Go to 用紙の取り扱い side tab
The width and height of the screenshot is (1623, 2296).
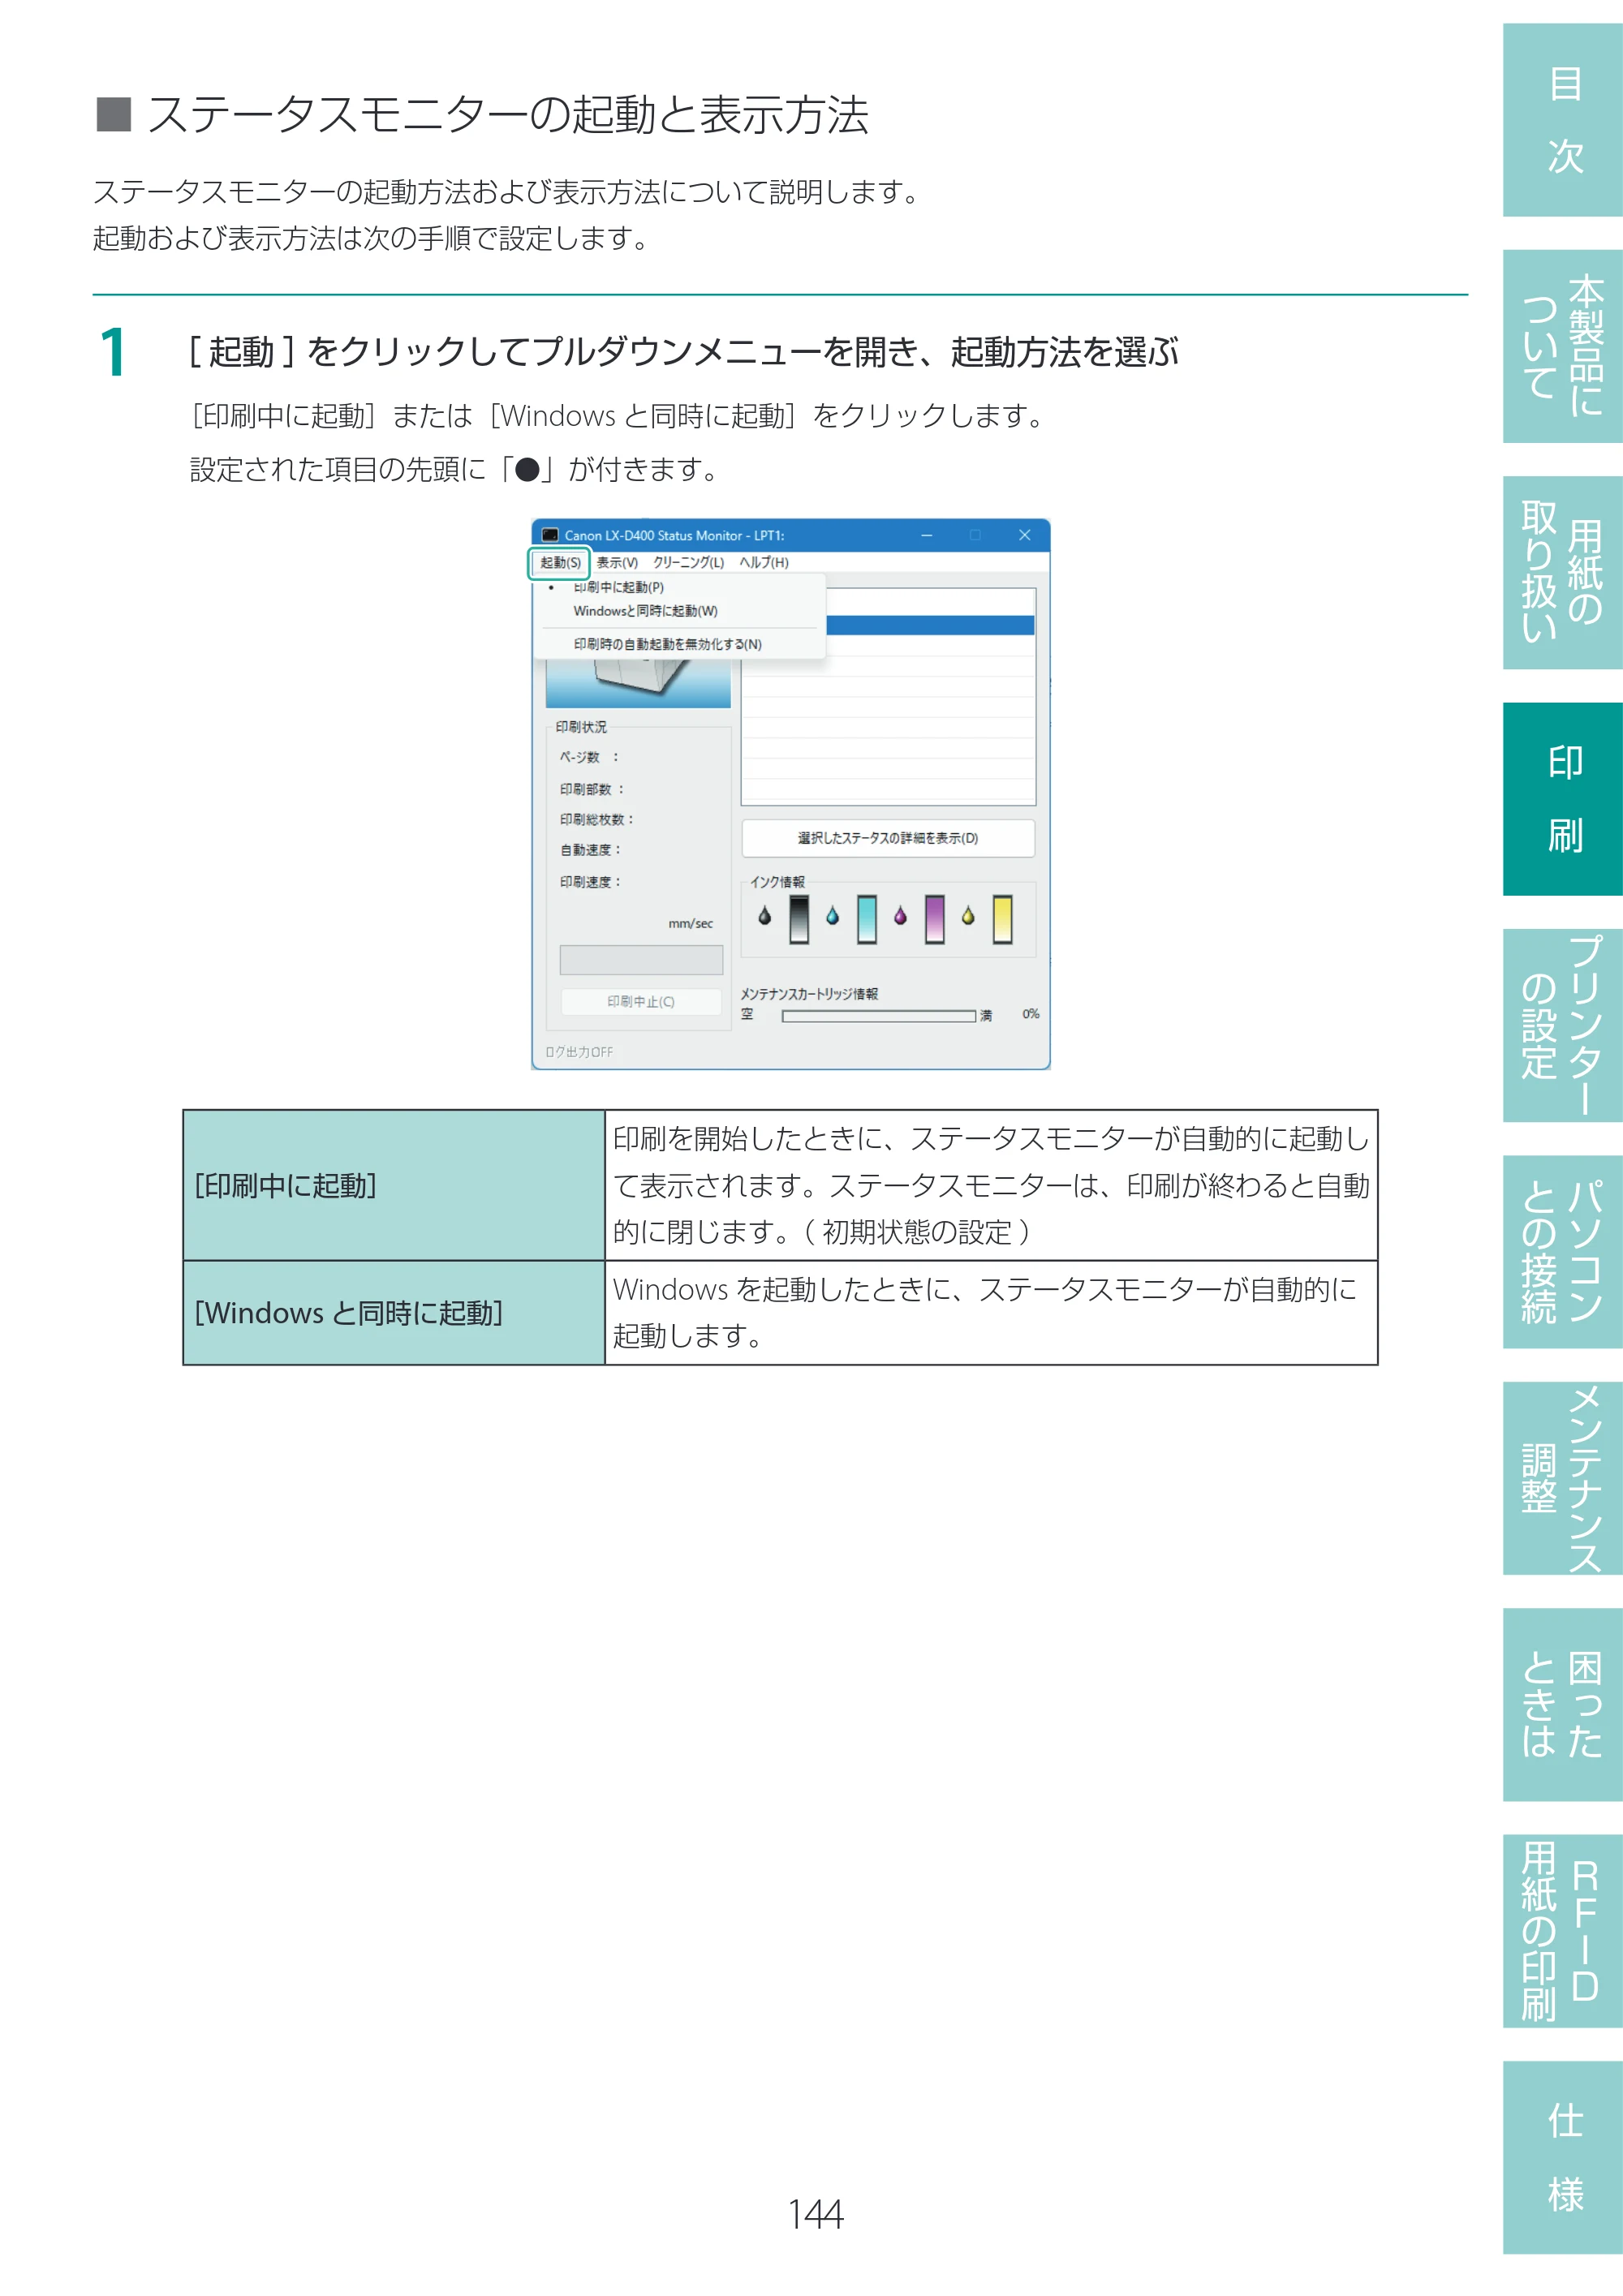(1563, 573)
